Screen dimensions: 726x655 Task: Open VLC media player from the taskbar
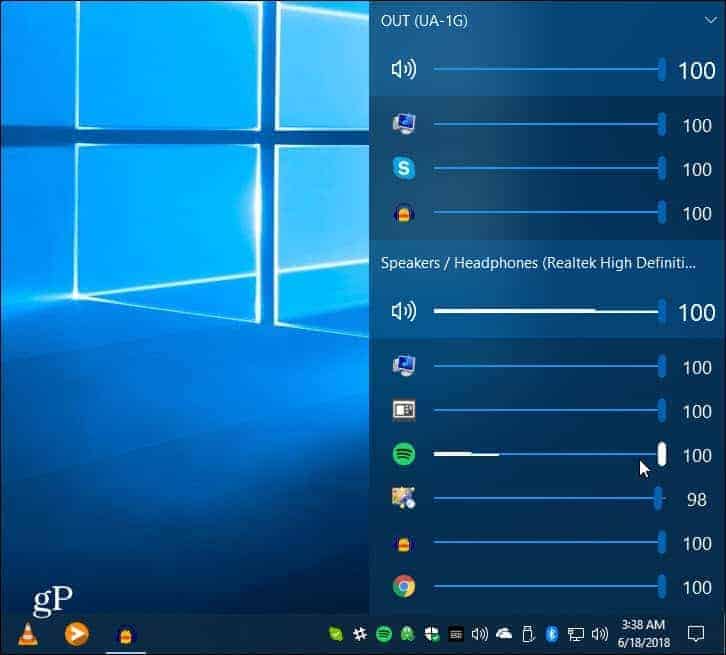[28, 633]
